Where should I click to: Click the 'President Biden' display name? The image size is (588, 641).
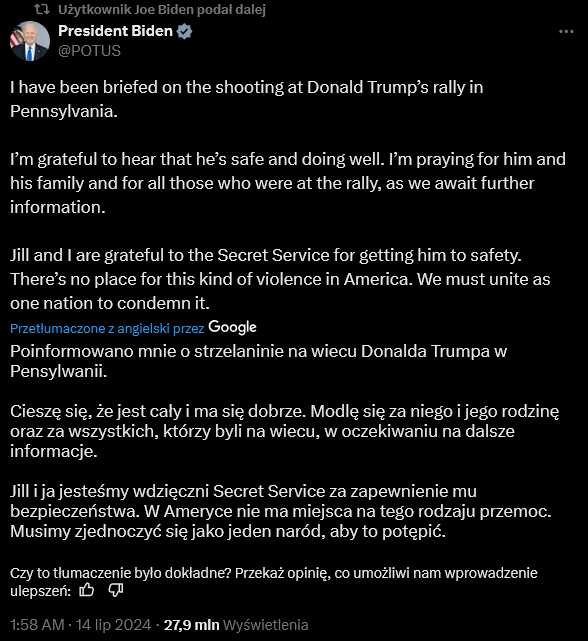(x=115, y=31)
